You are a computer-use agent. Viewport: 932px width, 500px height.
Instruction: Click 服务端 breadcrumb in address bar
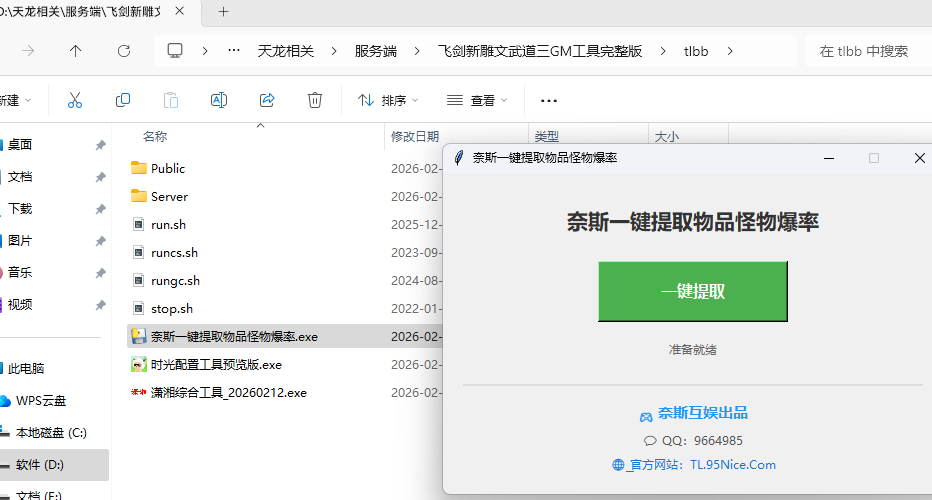pyautogui.click(x=376, y=51)
